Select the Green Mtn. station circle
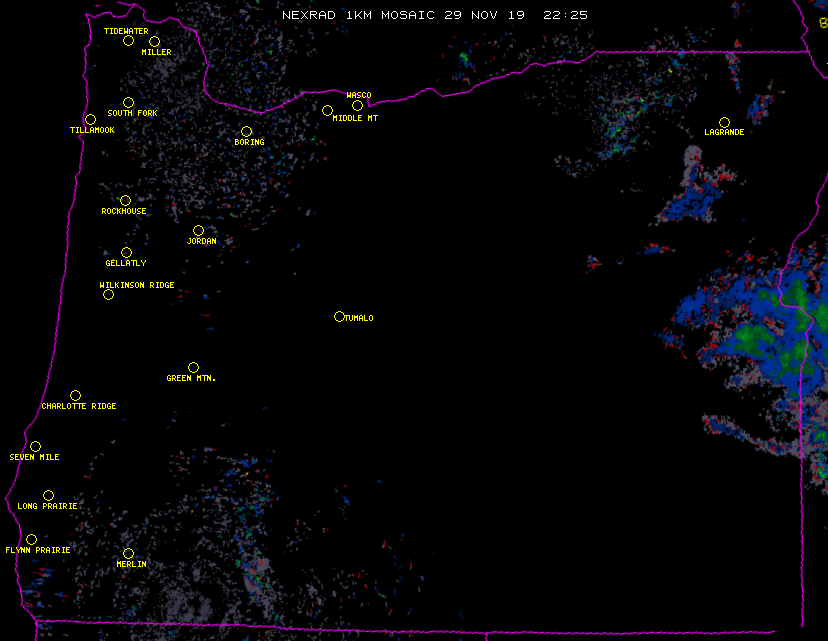This screenshot has width=828, height=641. pyautogui.click(x=193, y=367)
